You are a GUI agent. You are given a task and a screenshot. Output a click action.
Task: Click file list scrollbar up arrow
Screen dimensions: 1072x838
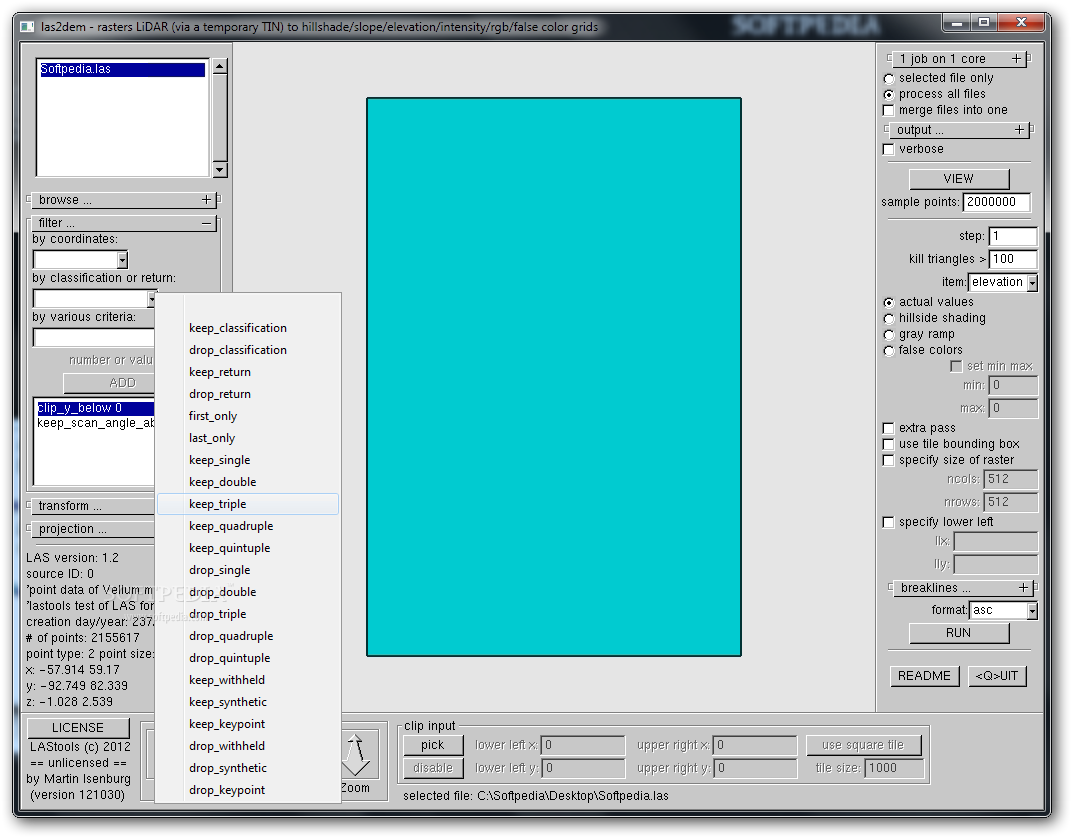tap(219, 66)
